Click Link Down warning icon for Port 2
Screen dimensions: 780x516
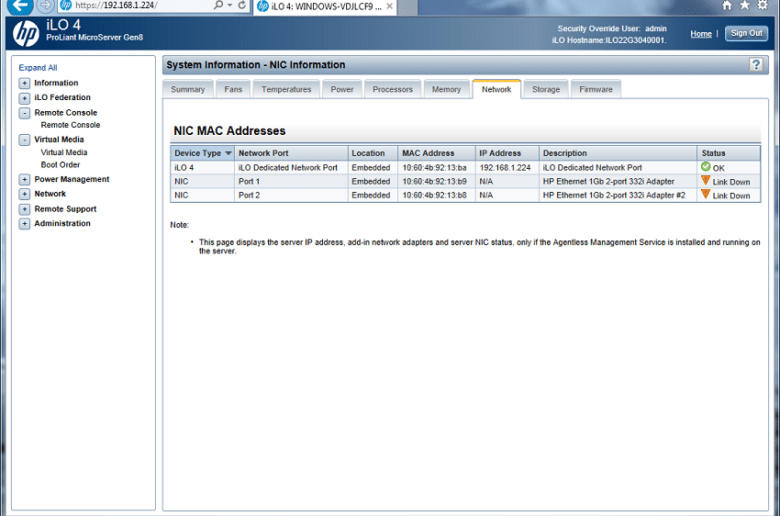(x=705, y=194)
